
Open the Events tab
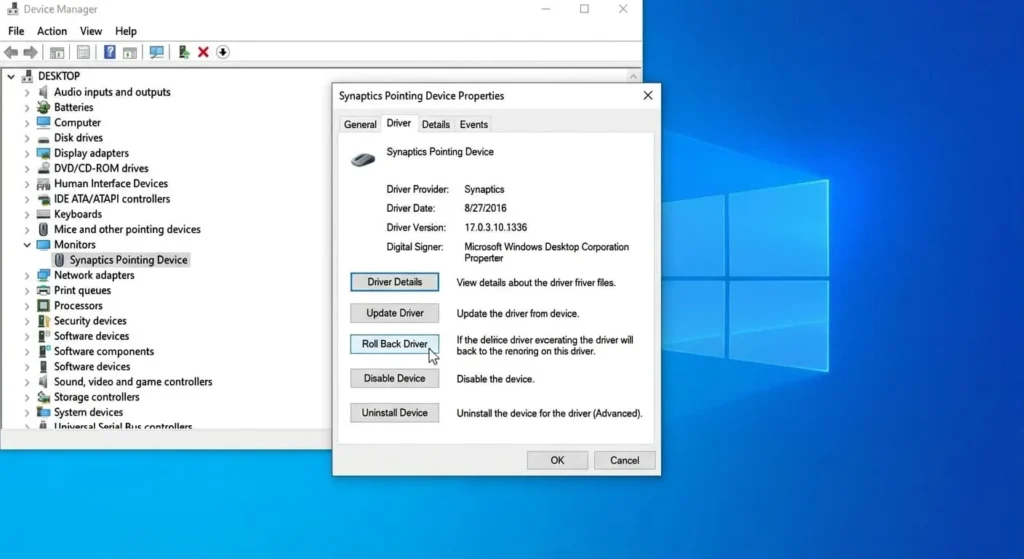click(x=473, y=124)
